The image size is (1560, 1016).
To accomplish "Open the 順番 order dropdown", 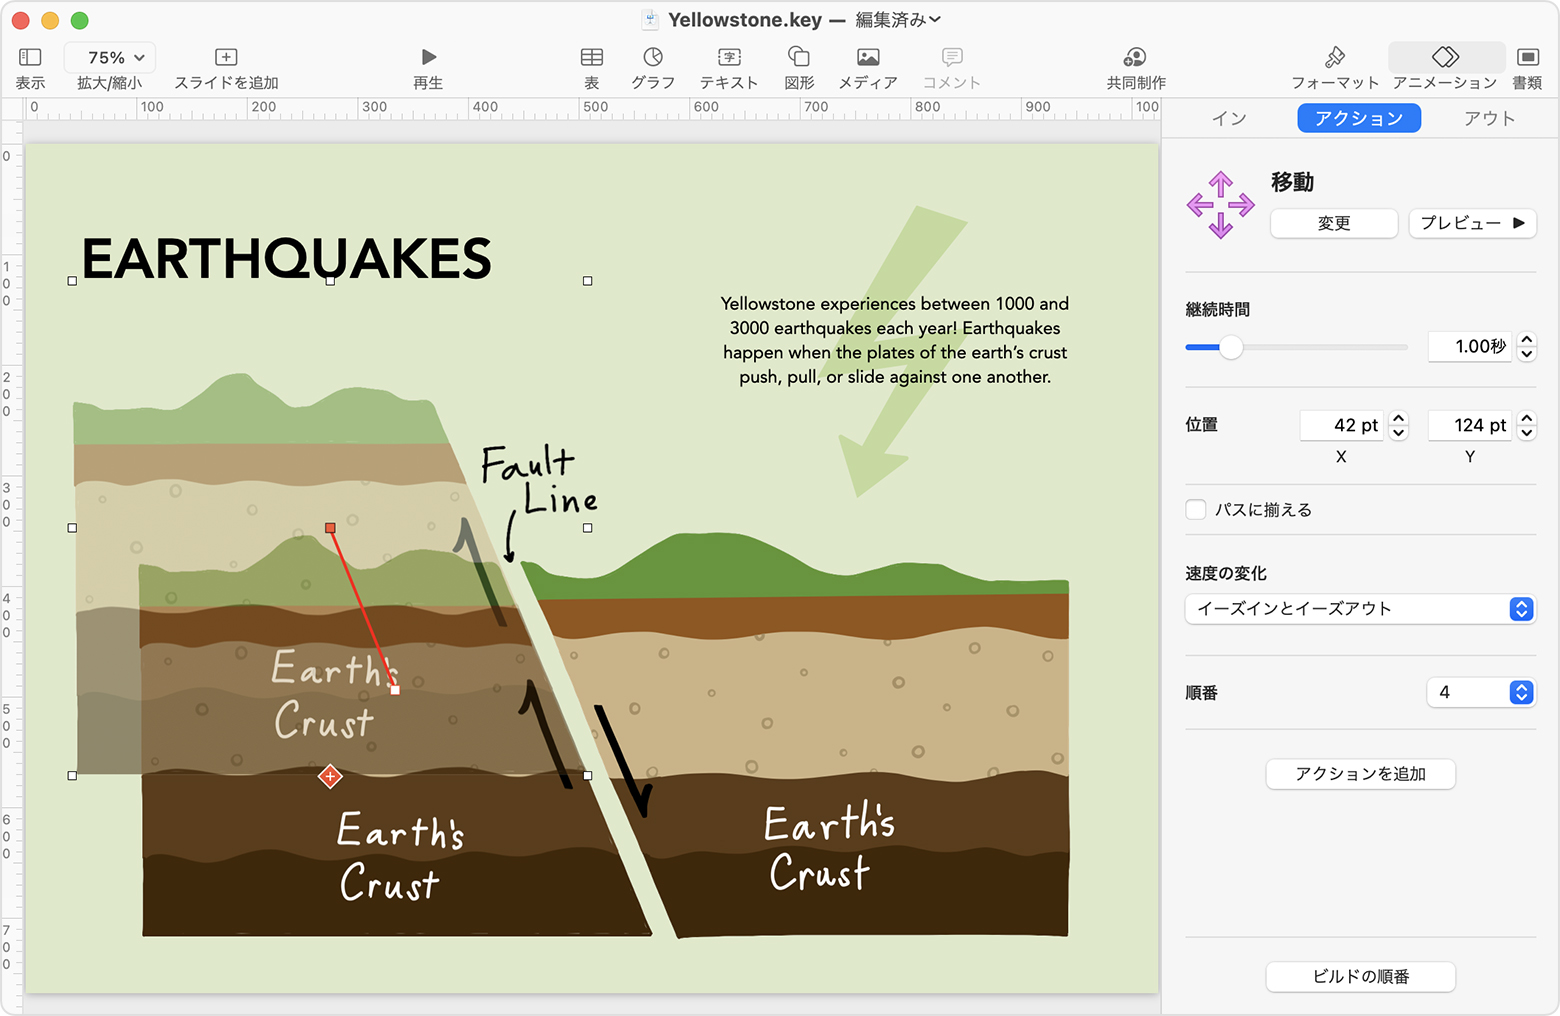I will click(1481, 692).
